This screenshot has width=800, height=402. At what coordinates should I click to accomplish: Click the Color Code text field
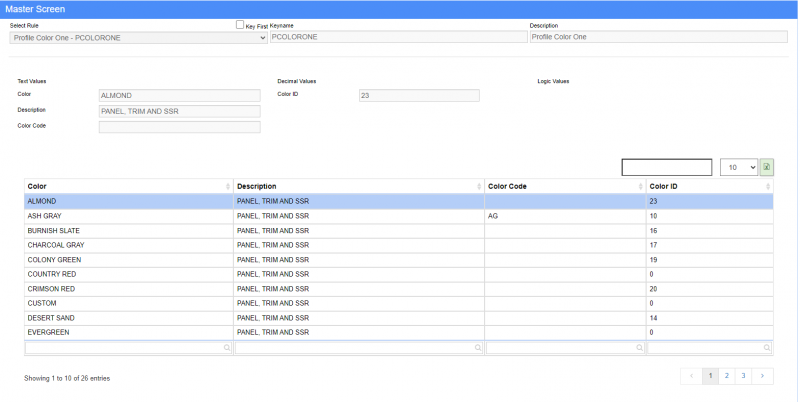(x=179, y=127)
